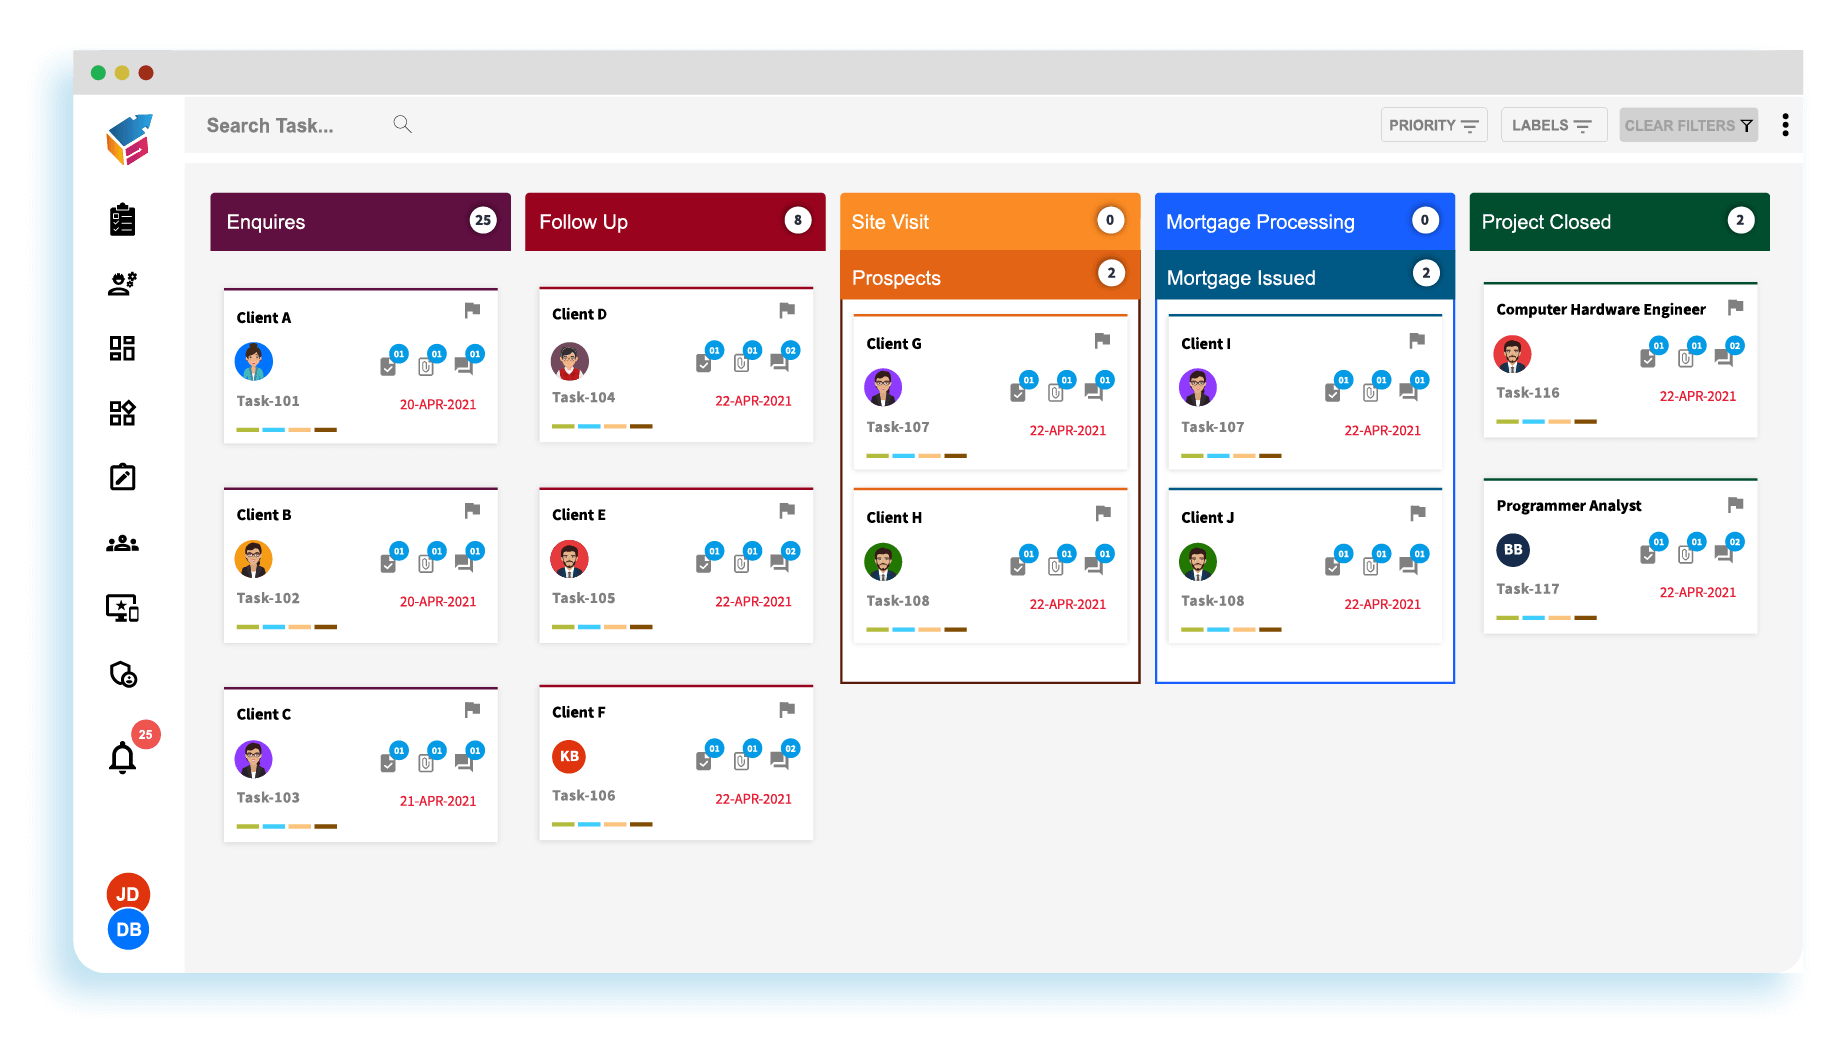Open comments icon on Client E card
The width and height of the screenshot is (1830, 1037).
pos(780,563)
